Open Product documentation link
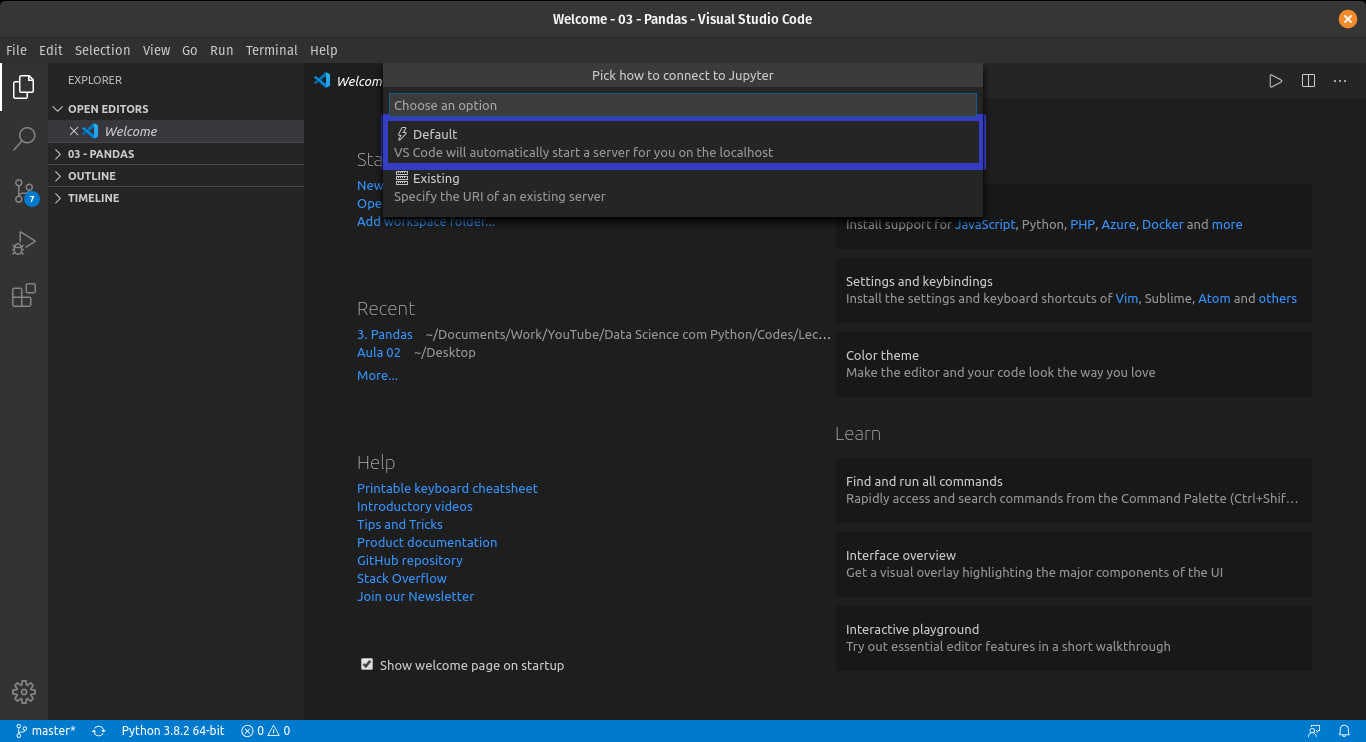 [x=427, y=542]
